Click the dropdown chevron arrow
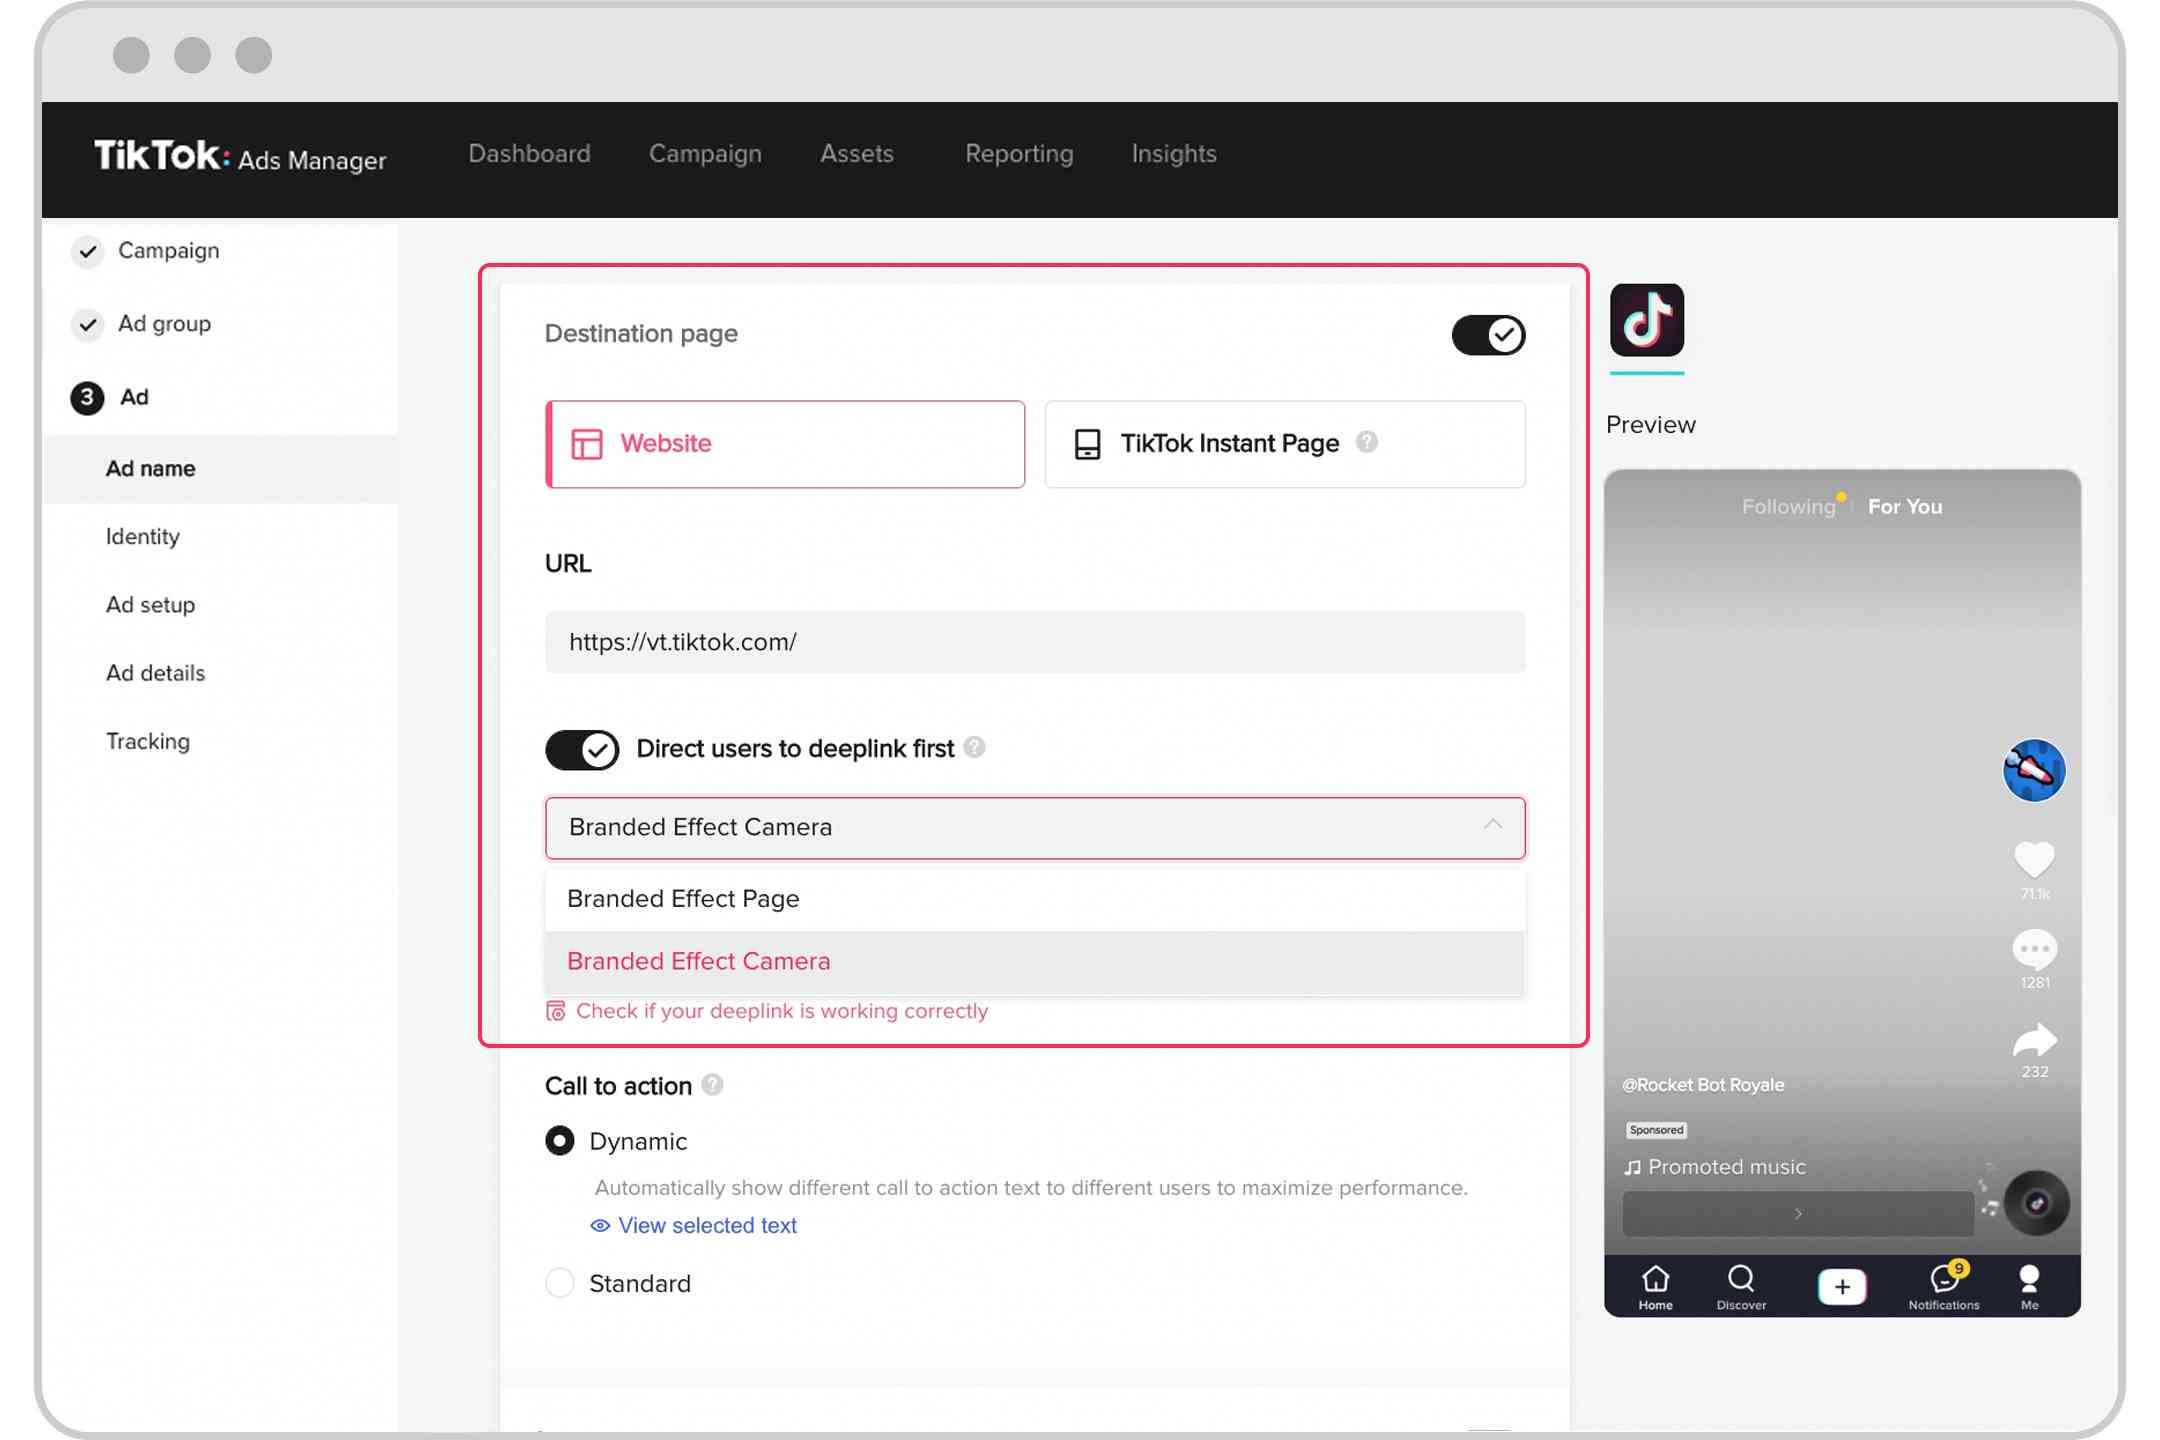 (x=1492, y=825)
